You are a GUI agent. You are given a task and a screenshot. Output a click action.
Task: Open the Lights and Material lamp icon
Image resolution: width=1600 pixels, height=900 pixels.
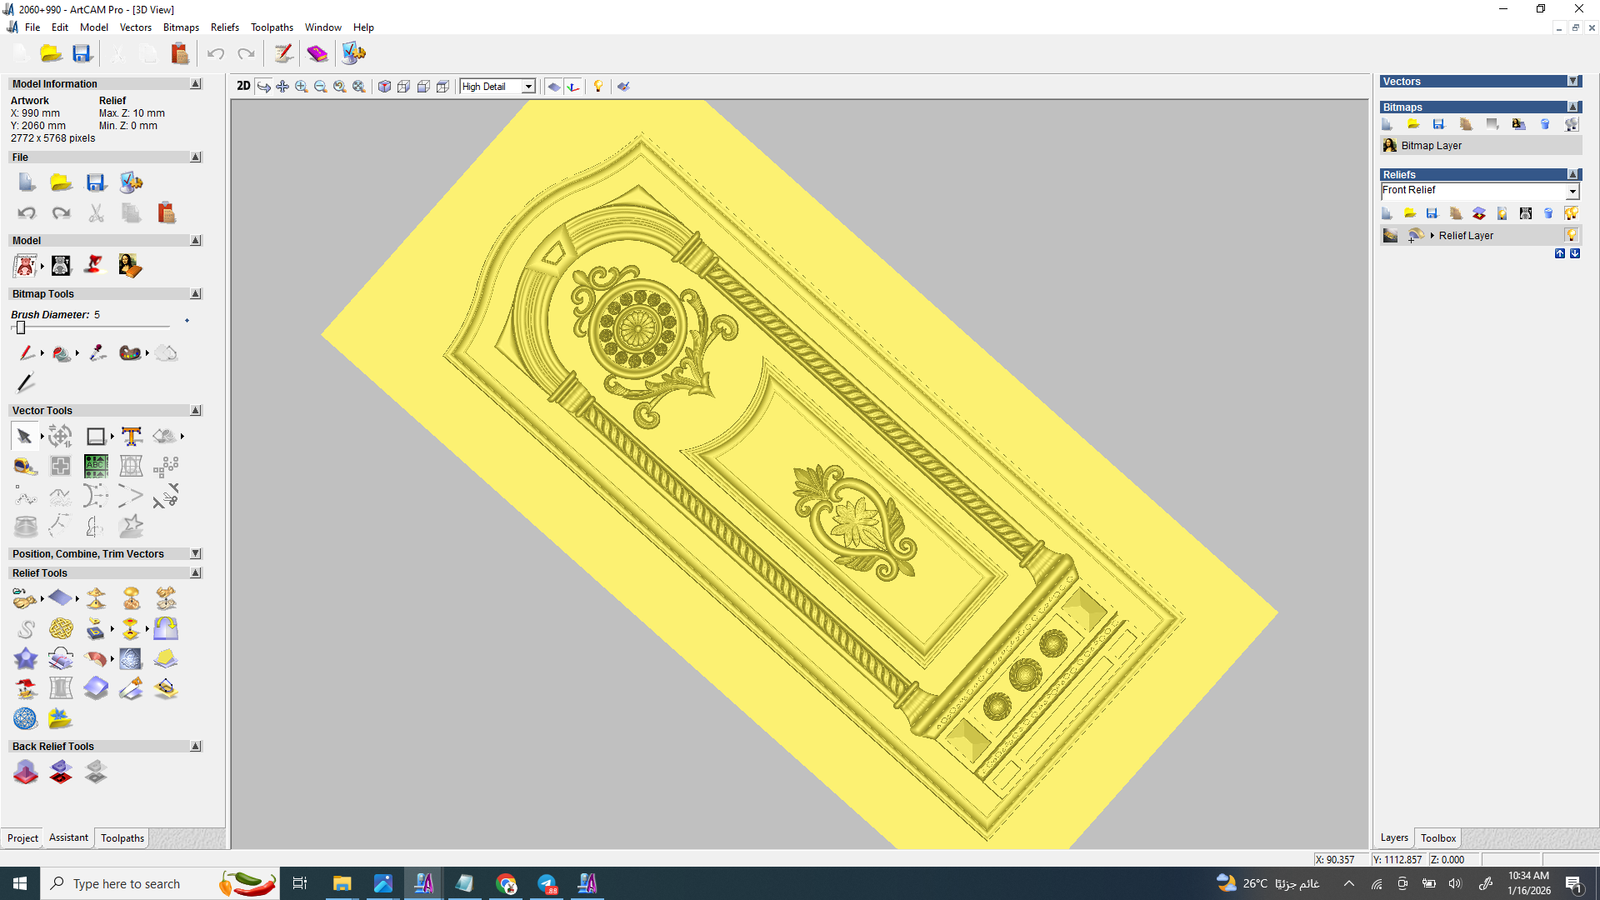coord(598,87)
